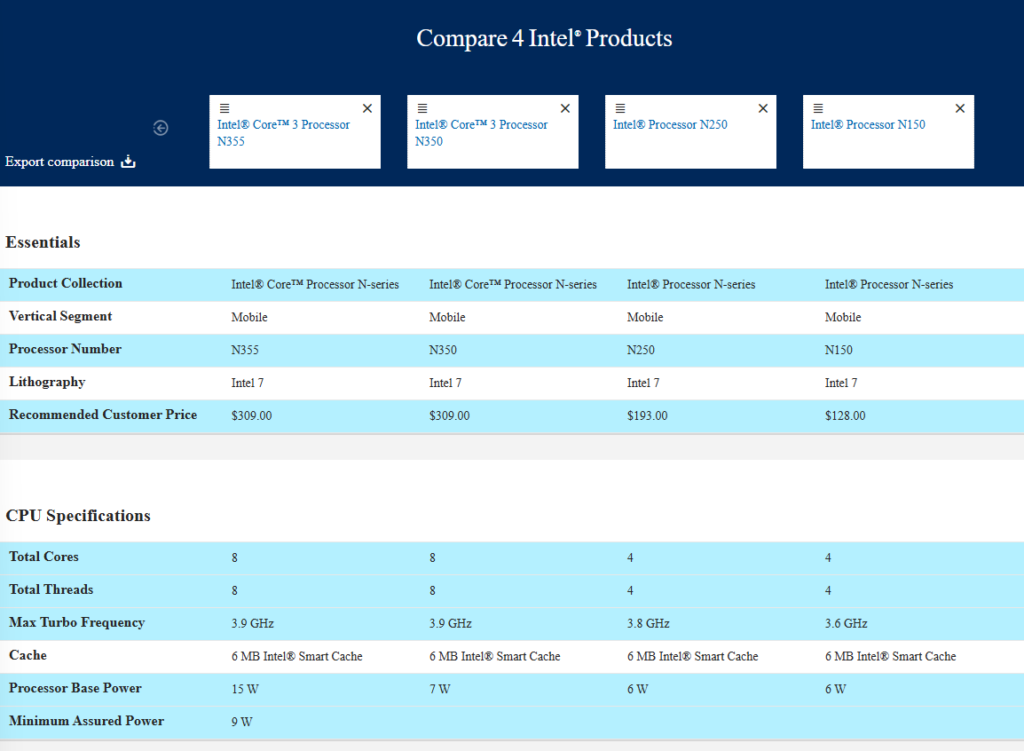Click the Processor Number row label
1024x751 pixels.
tap(65, 349)
